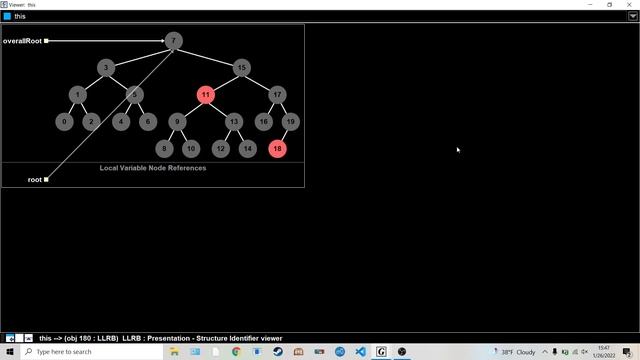This screenshot has width=640, height=360.
Task: Click the 'Structure Identifier viewer' status text
Action: (x=239, y=338)
